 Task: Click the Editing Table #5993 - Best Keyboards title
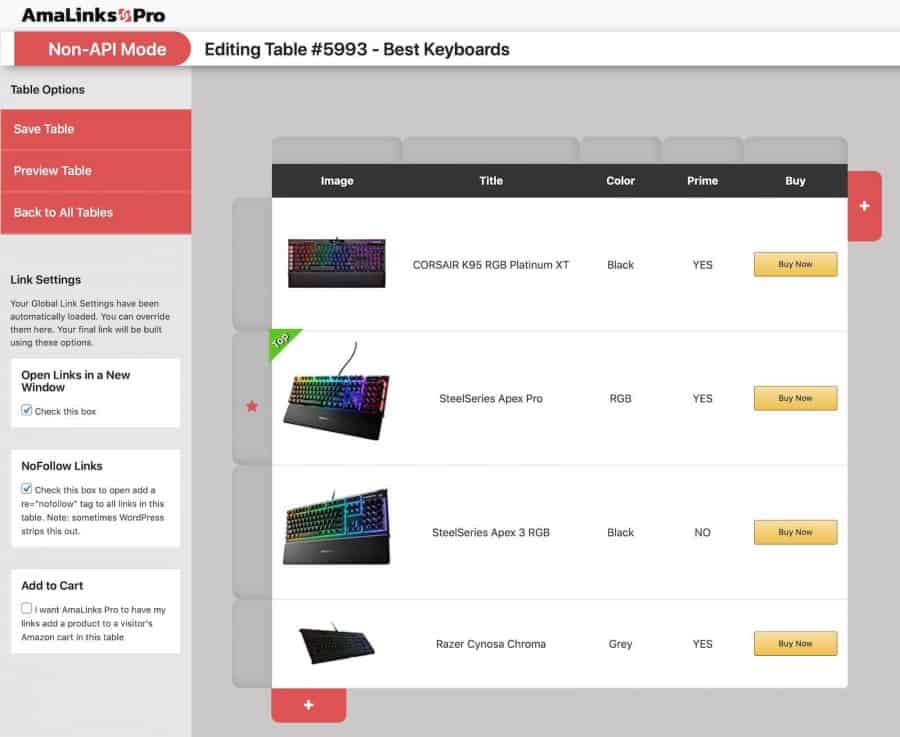(x=357, y=49)
